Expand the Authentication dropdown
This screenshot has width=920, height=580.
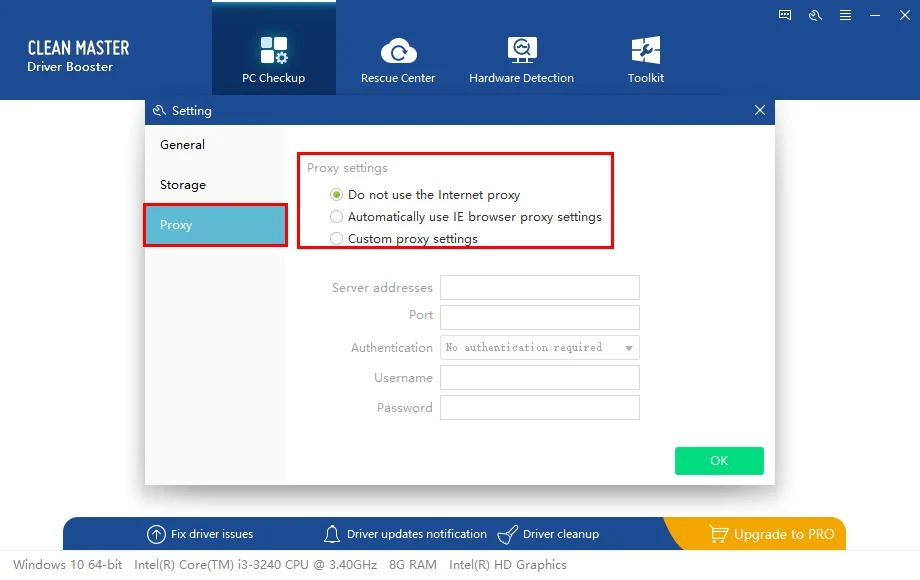click(x=629, y=348)
